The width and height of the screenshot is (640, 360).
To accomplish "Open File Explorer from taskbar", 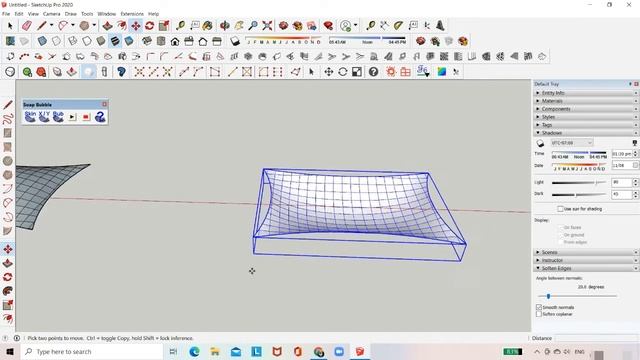I will [215, 351].
